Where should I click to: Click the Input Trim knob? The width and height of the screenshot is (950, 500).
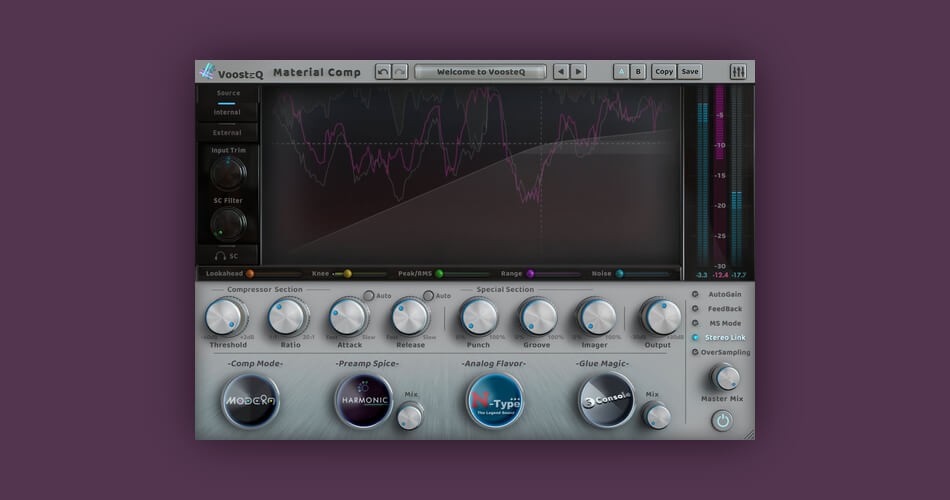tap(228, 173)
